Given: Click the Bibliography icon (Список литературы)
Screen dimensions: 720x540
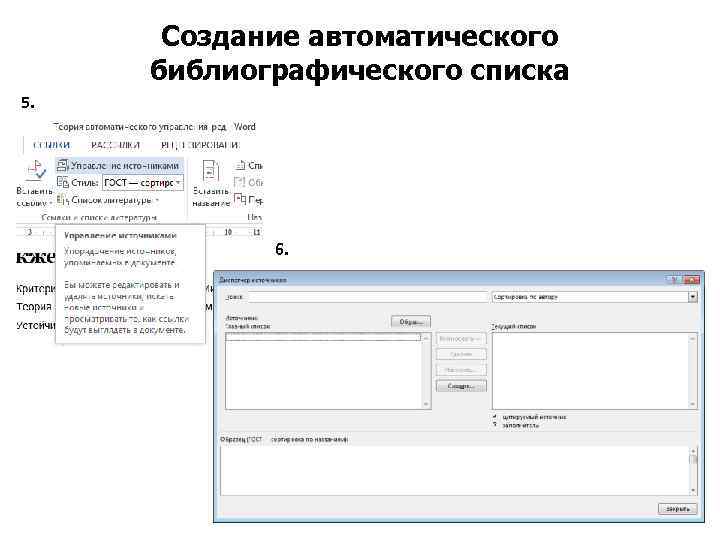Looking at the screenshot, I should pos(62,200).
